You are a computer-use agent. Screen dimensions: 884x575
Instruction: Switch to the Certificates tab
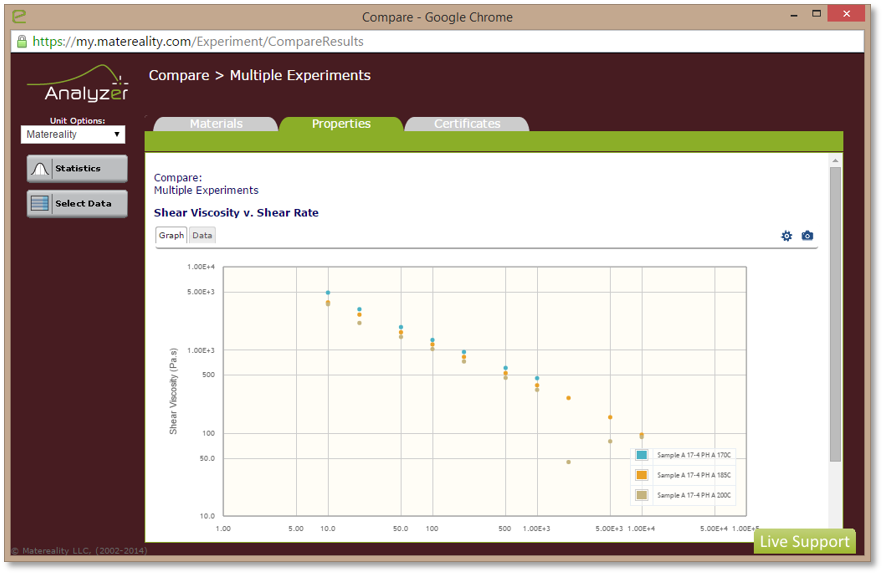point(467,123)
